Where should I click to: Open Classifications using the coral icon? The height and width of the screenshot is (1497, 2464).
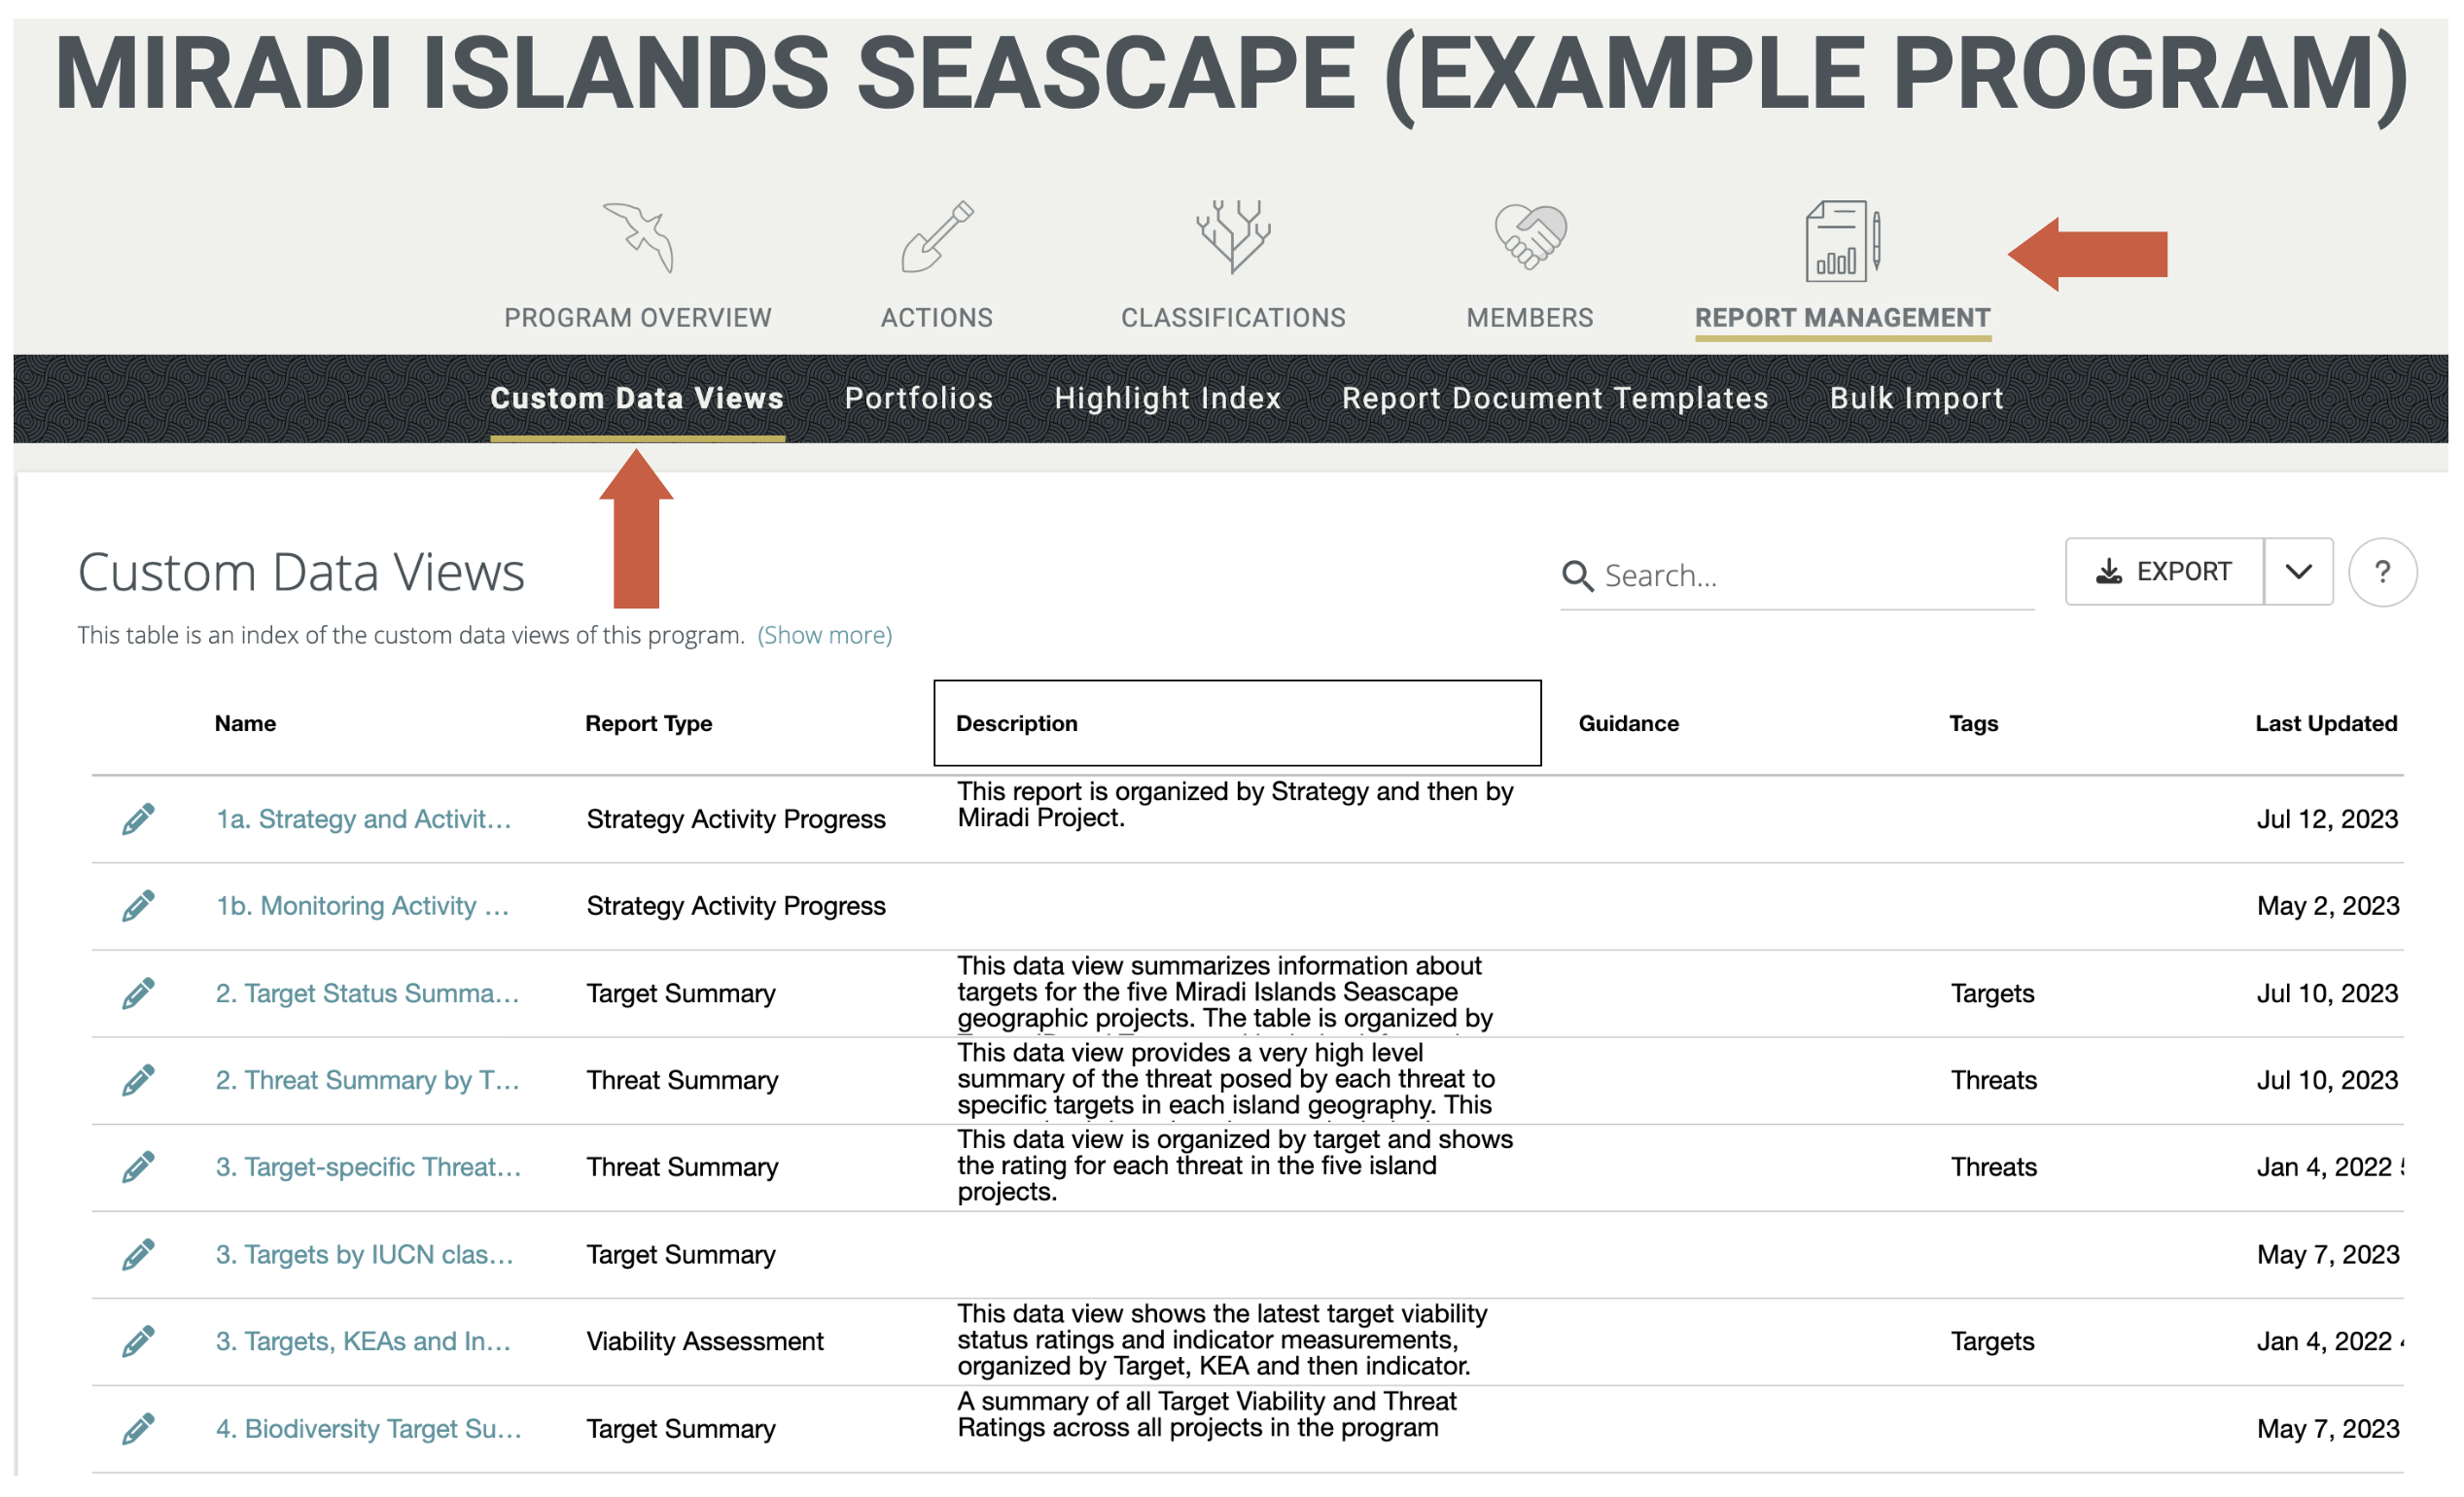(x=1231, y=240)
